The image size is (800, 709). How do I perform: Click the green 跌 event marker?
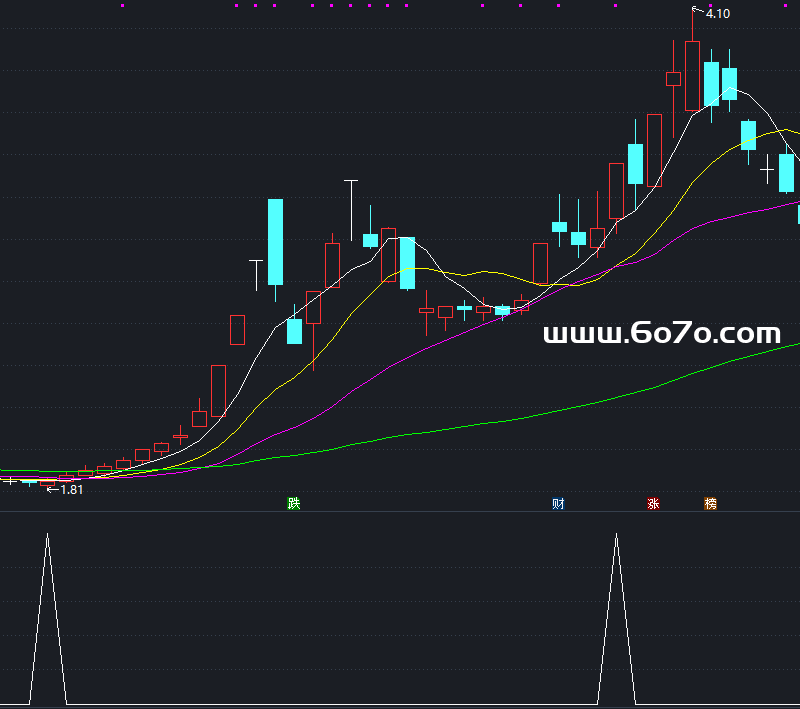click(x=293, y=504)
